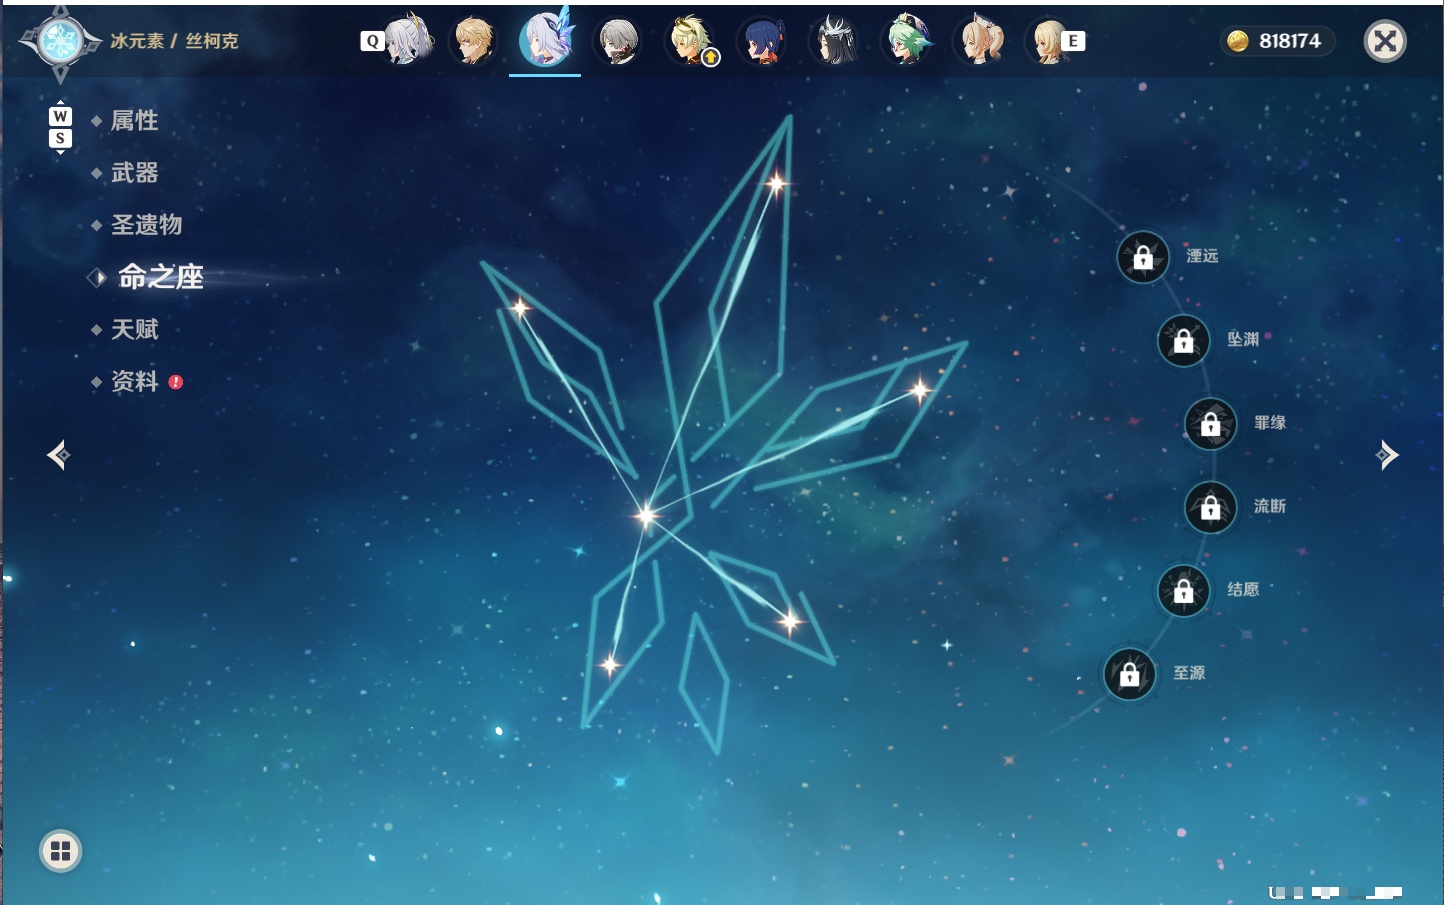Open the grid menu icon at bottom left
Image resolution: width=1444 pixels, height=905 pixels.
click(60, 851)
